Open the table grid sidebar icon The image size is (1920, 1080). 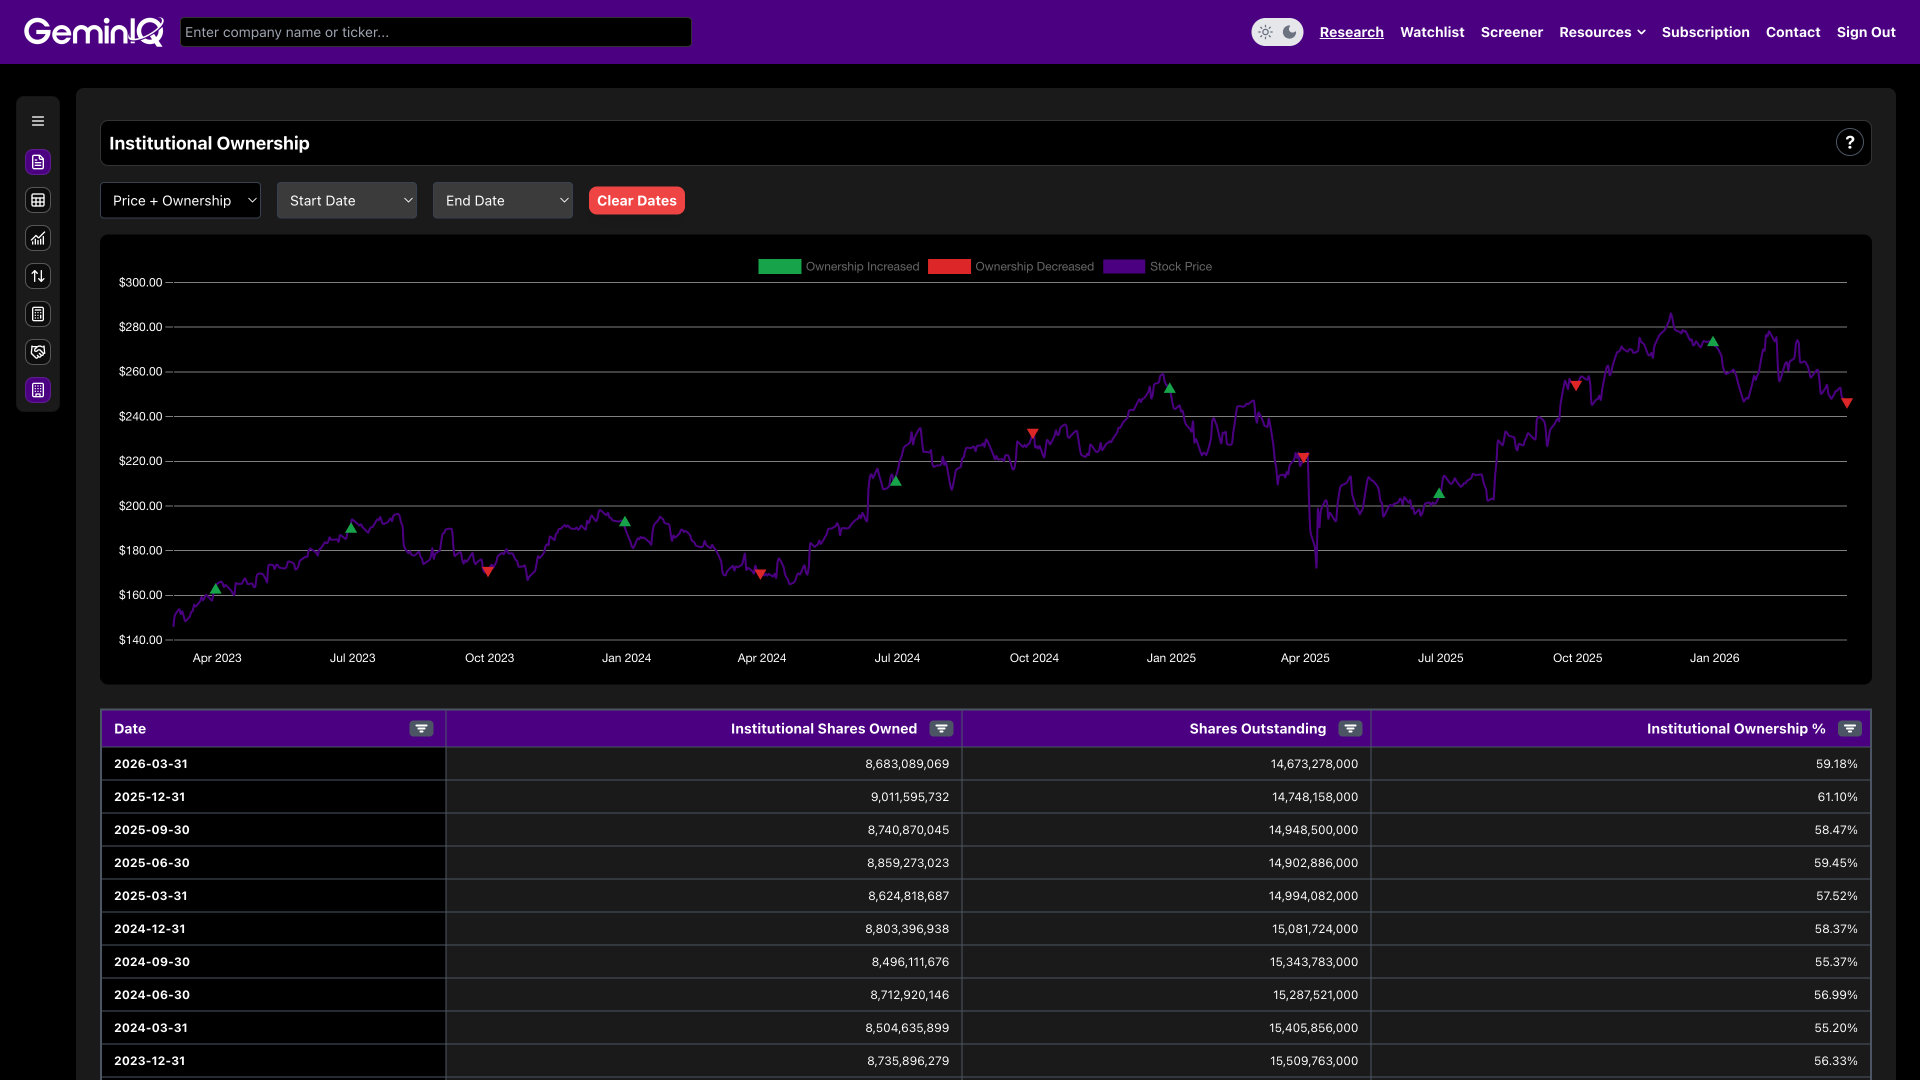click(38, 200)
